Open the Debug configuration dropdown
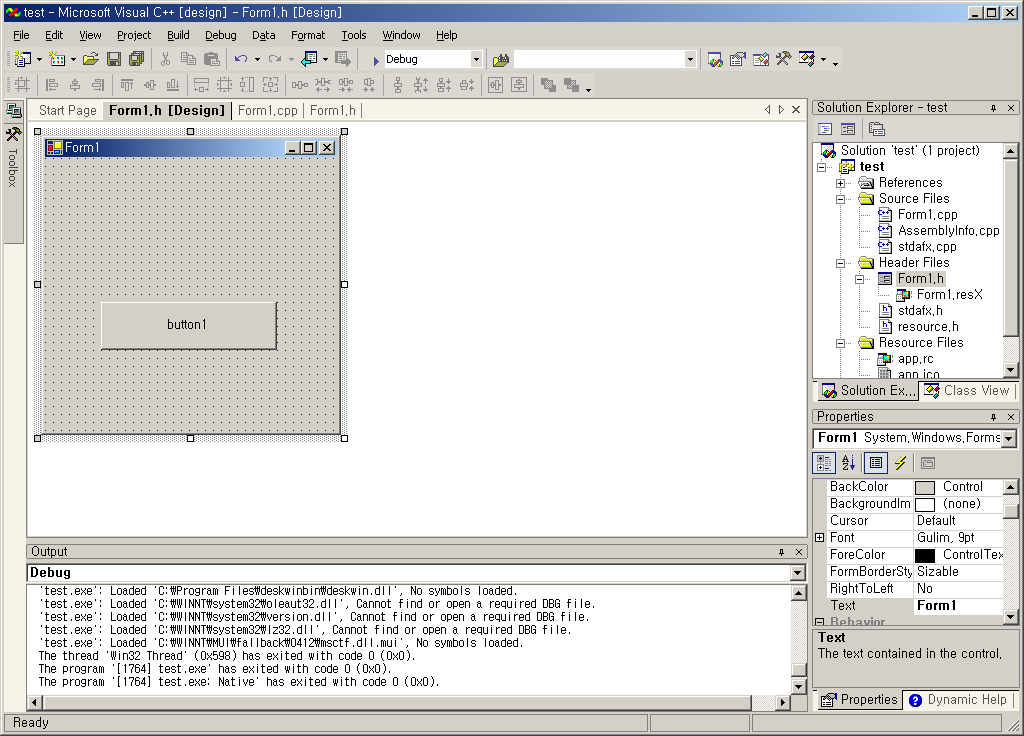This screenshot has height=736, width=1024. [x=476, y=60]
